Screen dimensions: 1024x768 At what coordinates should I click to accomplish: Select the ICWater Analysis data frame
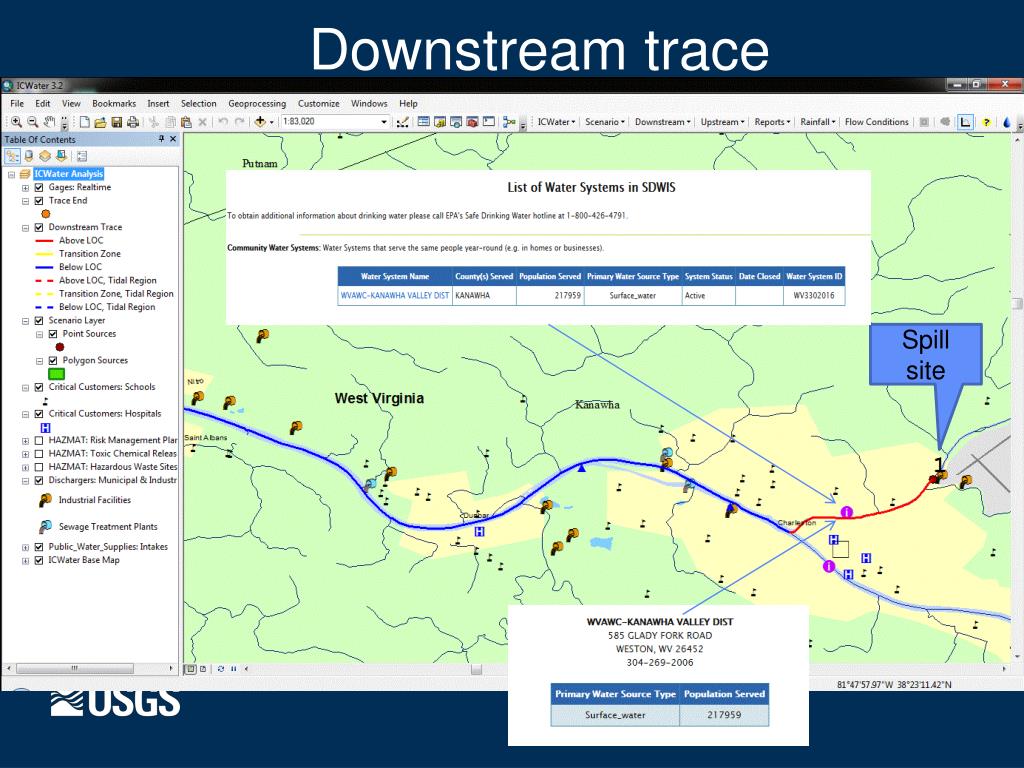pyautogui.click(x=69, y=174)
